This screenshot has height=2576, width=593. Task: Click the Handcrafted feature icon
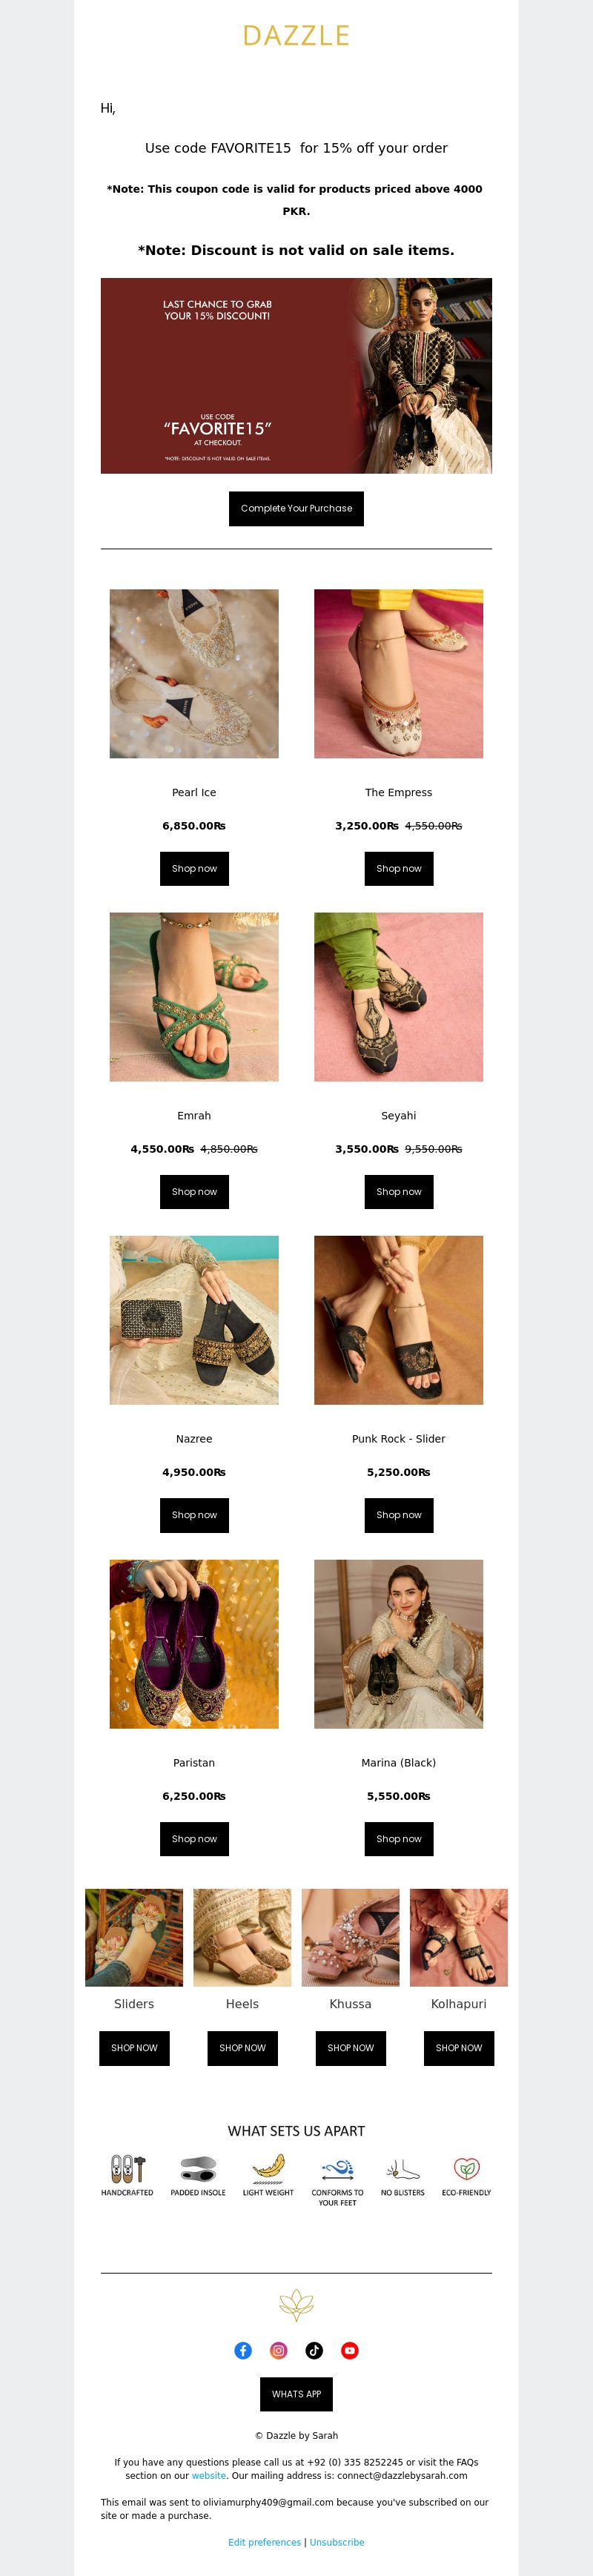(127, 2168)
